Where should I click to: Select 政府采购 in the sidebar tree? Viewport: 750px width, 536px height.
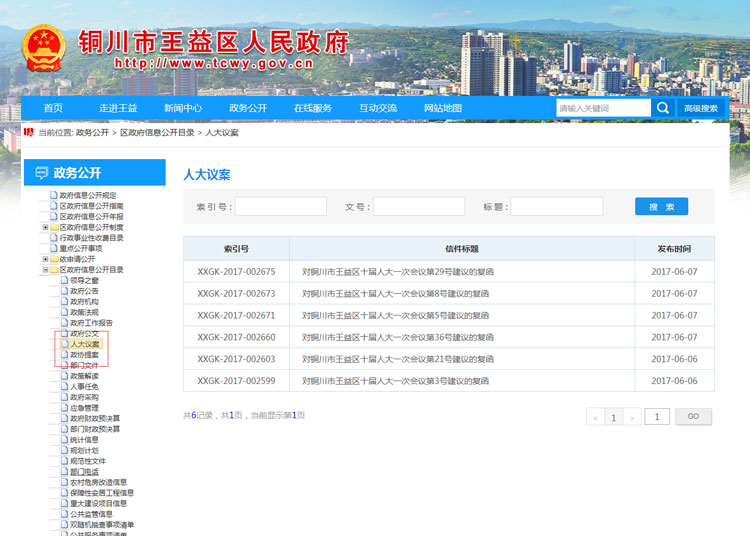[84, 397]
